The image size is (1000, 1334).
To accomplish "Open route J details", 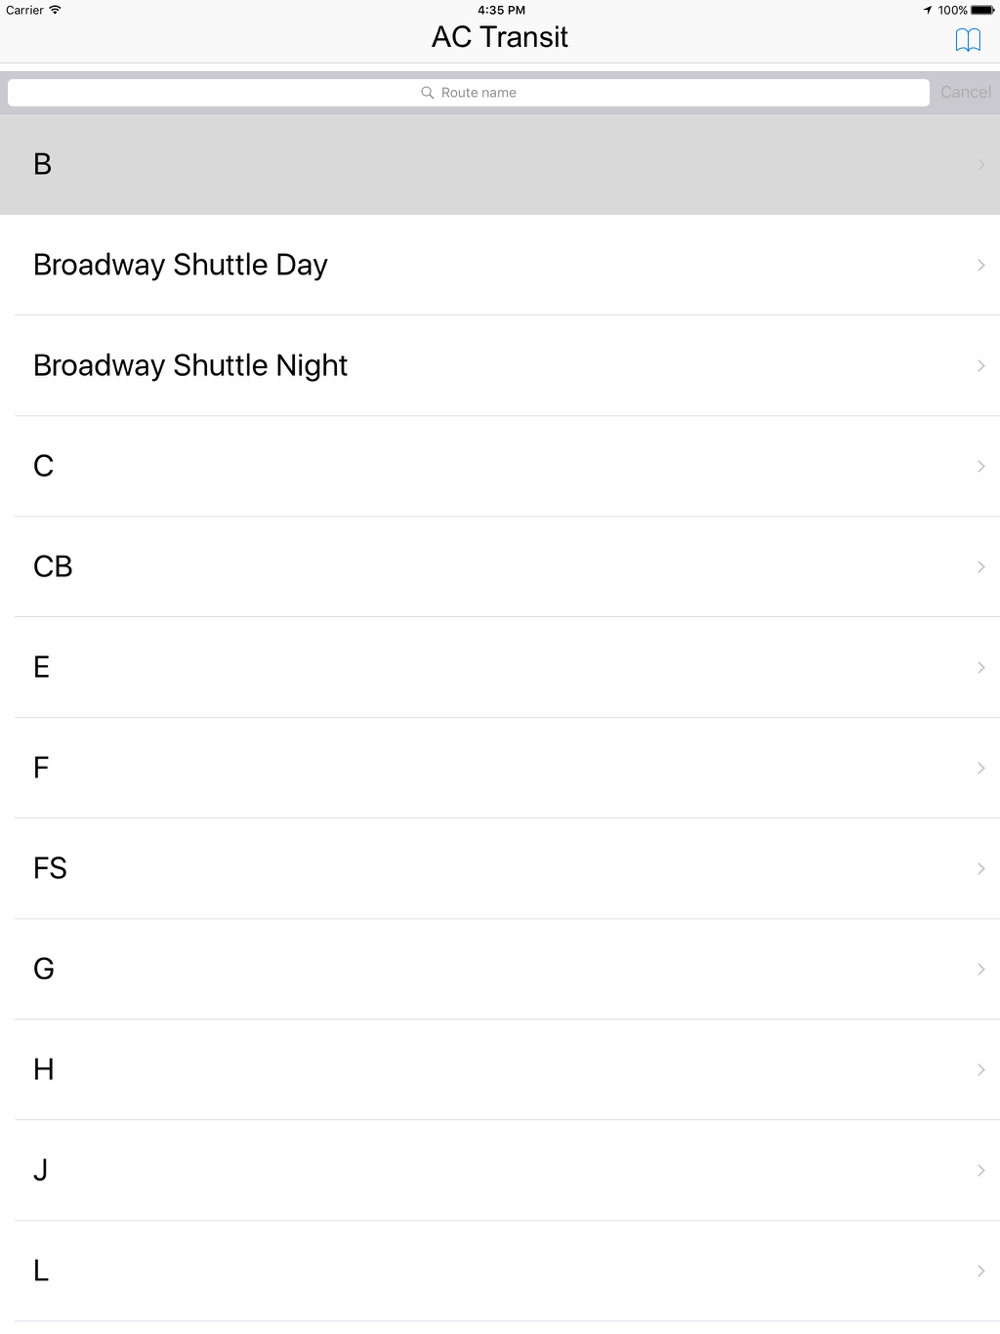I will (500, 1170).
